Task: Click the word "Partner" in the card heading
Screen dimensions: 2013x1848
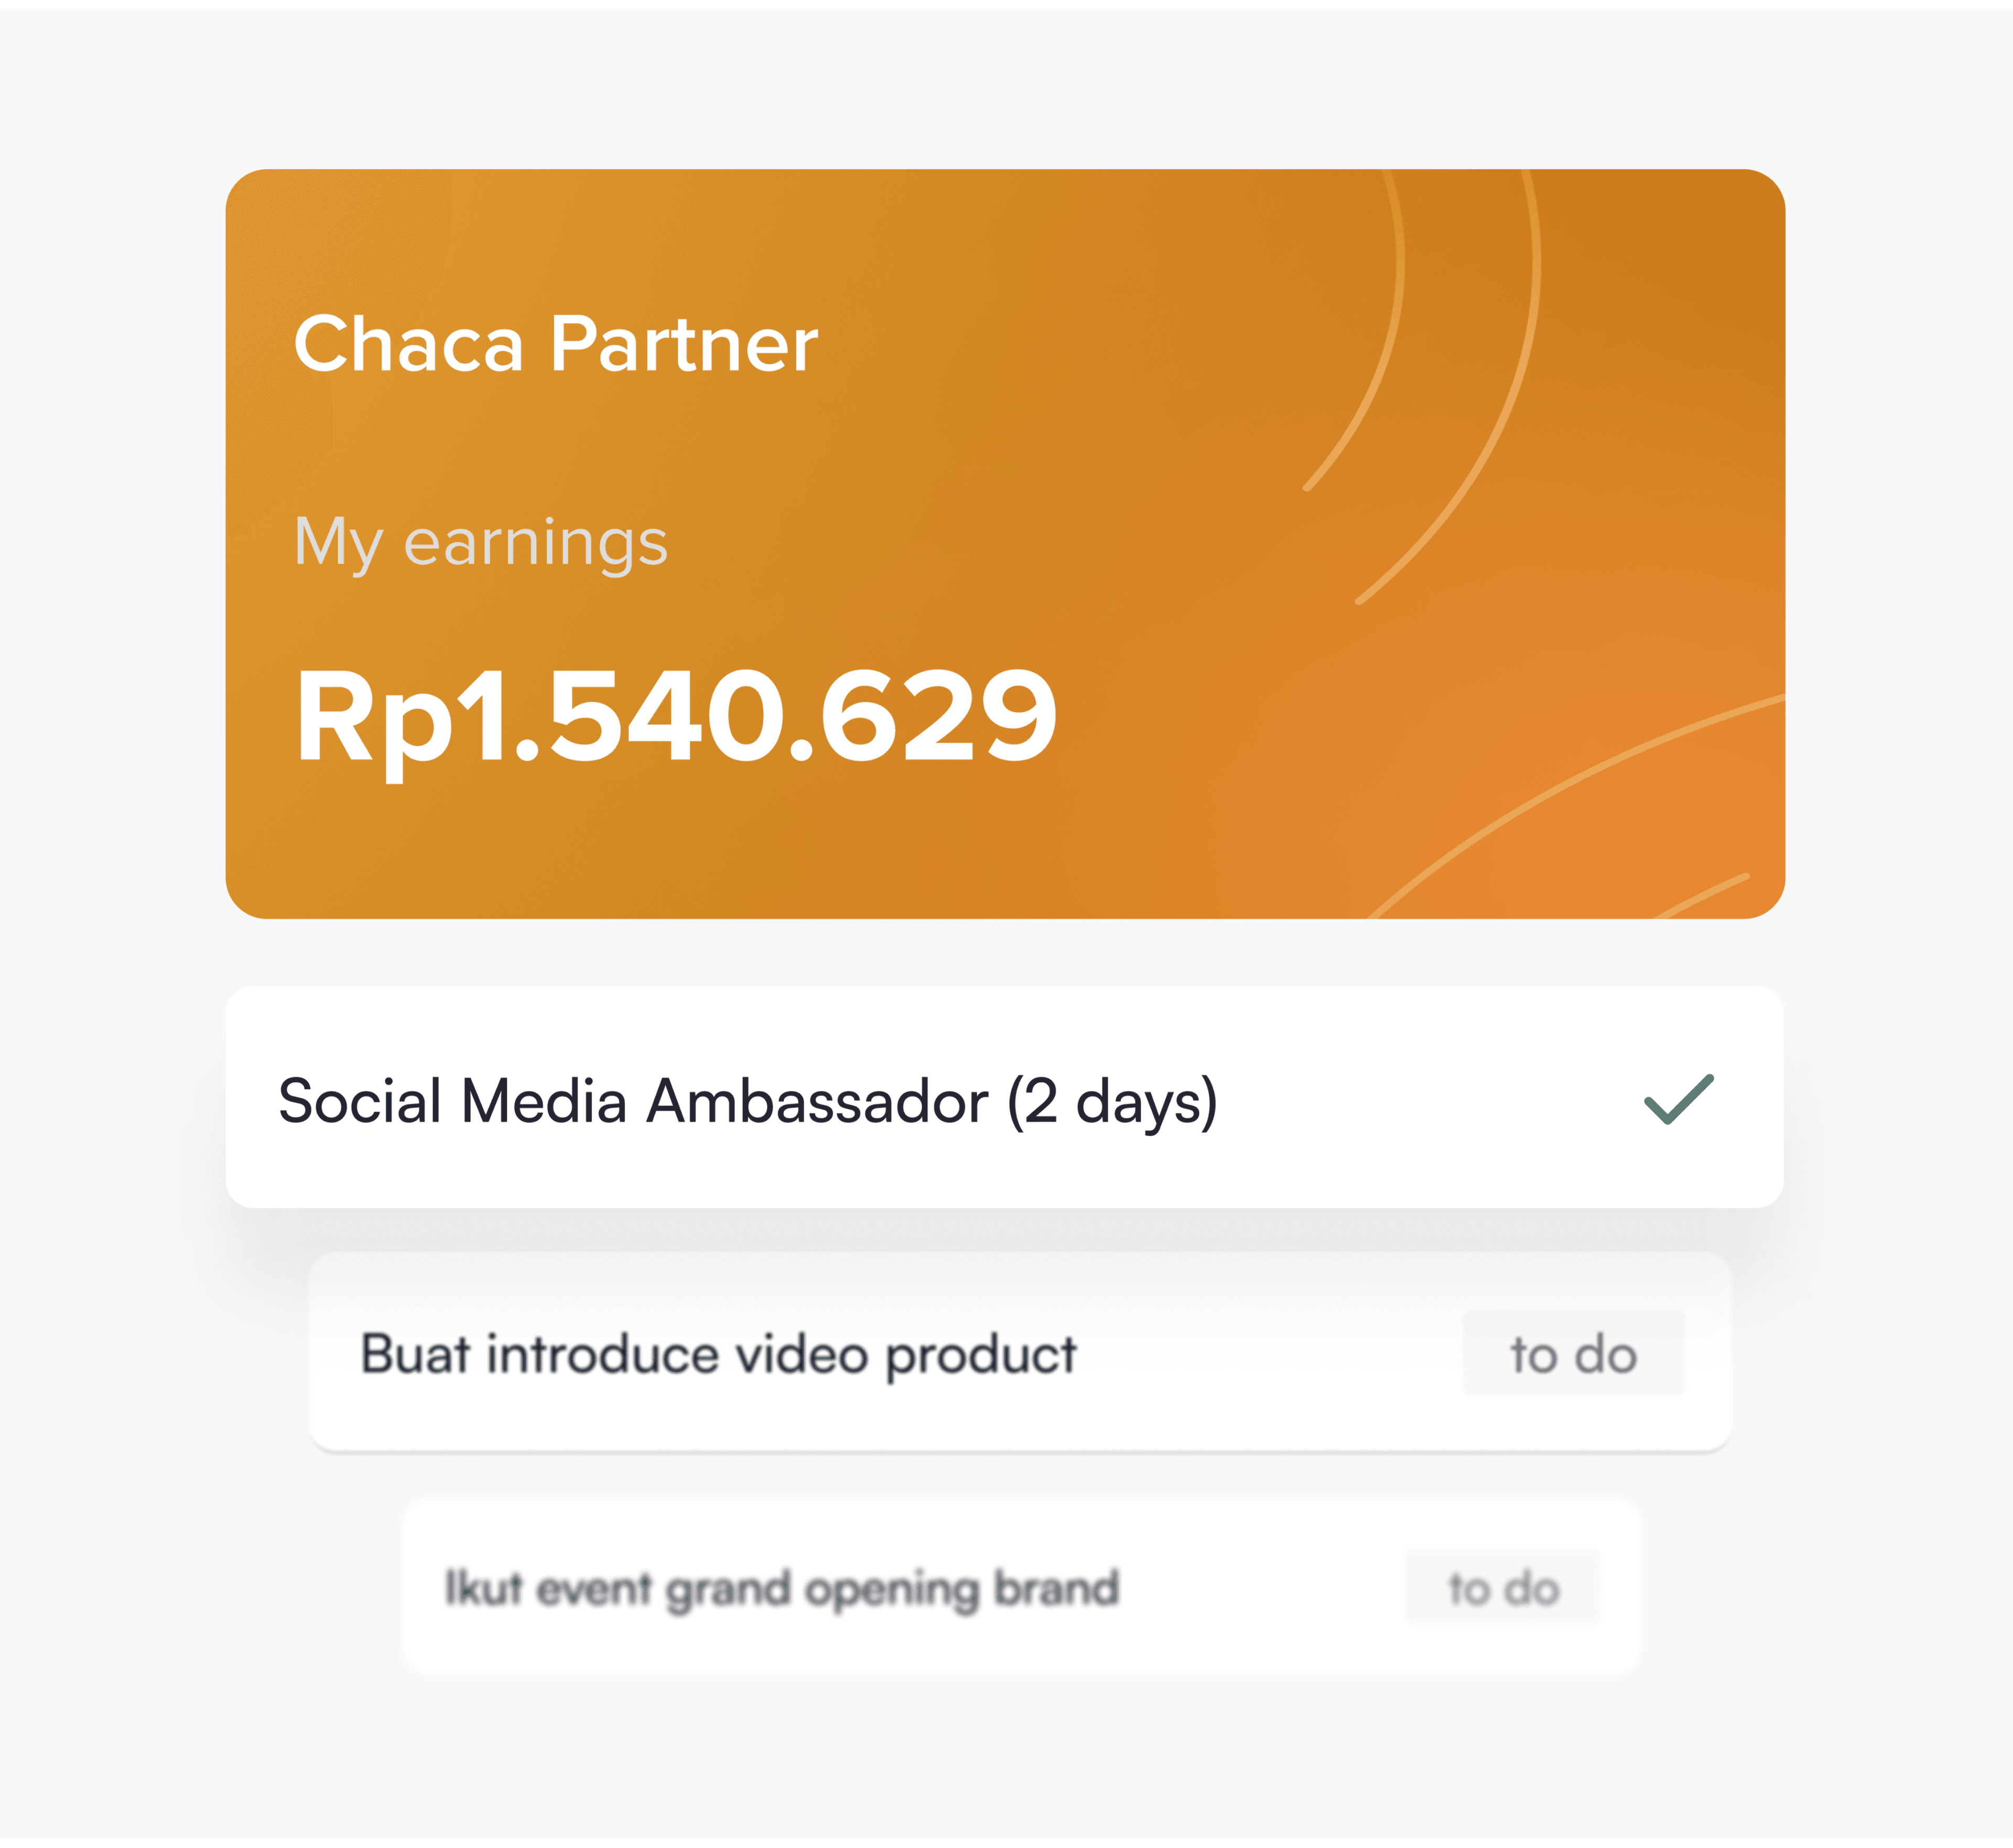Action: tap(684, 344)
